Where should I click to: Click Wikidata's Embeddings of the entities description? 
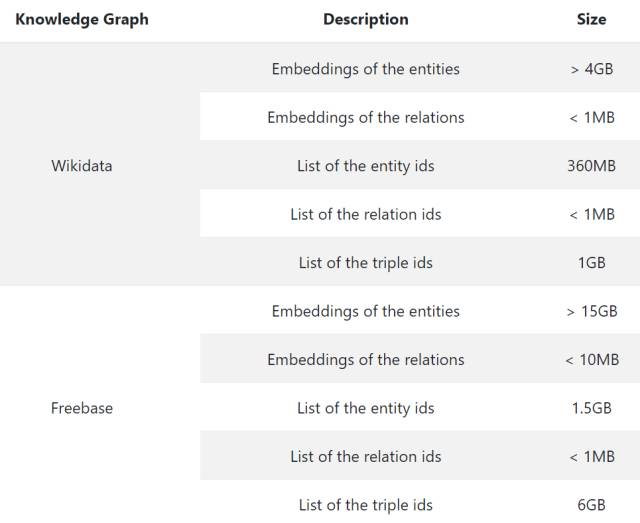(366, 69)
